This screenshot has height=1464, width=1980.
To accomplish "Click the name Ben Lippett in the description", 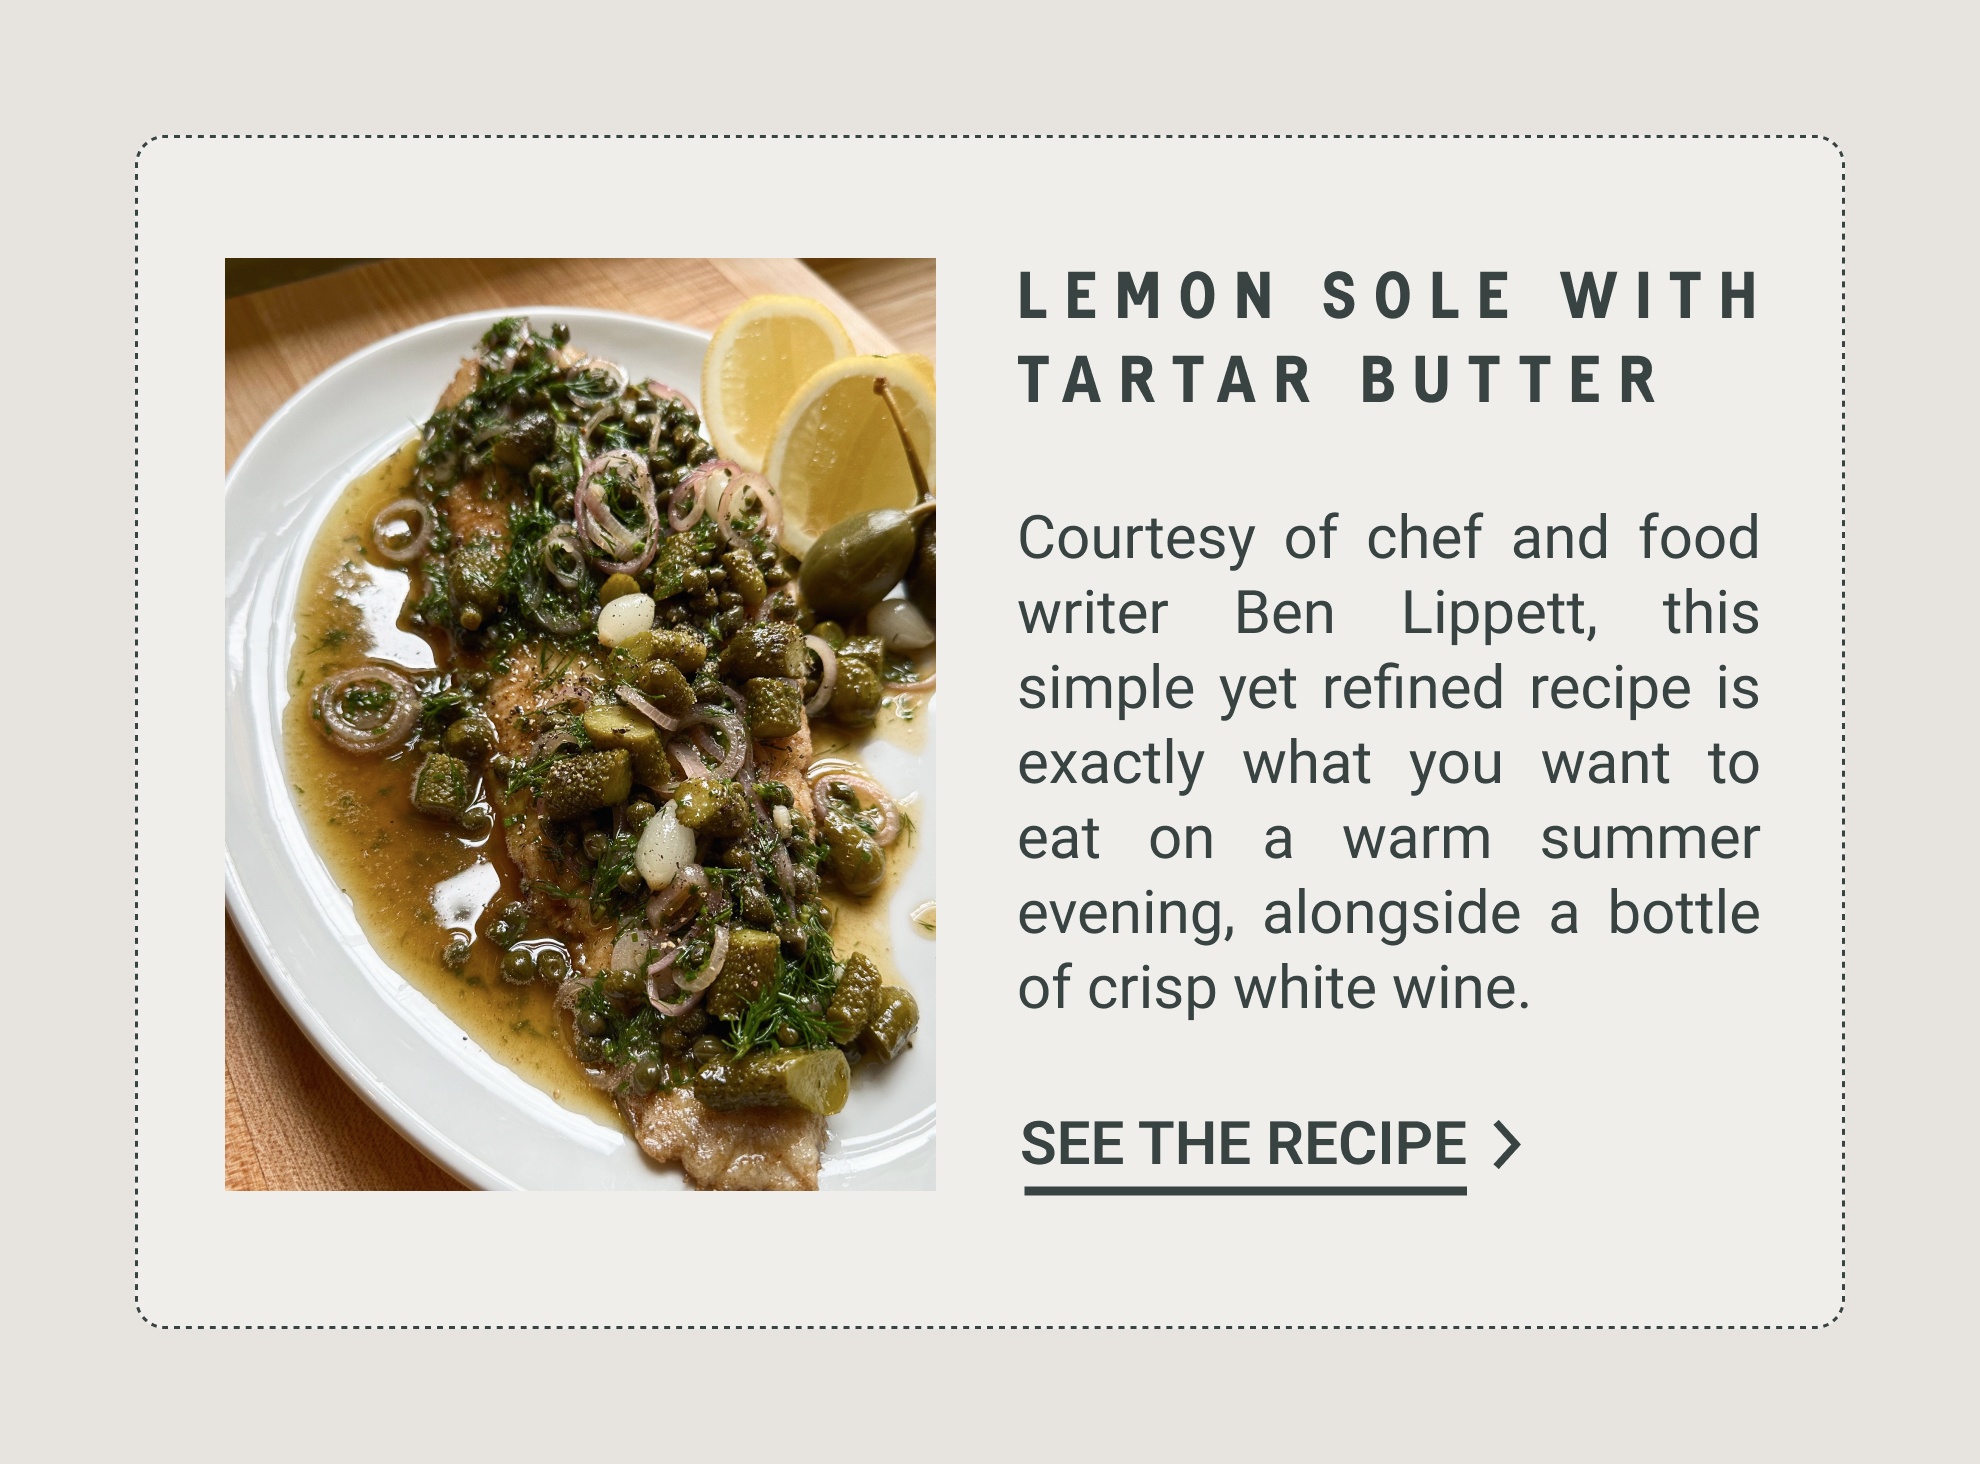I will click(1416, 613).
